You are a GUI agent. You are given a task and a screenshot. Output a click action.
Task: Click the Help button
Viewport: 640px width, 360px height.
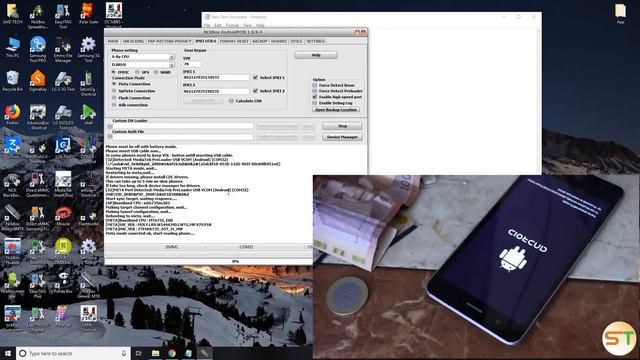[x=316, y=55]
